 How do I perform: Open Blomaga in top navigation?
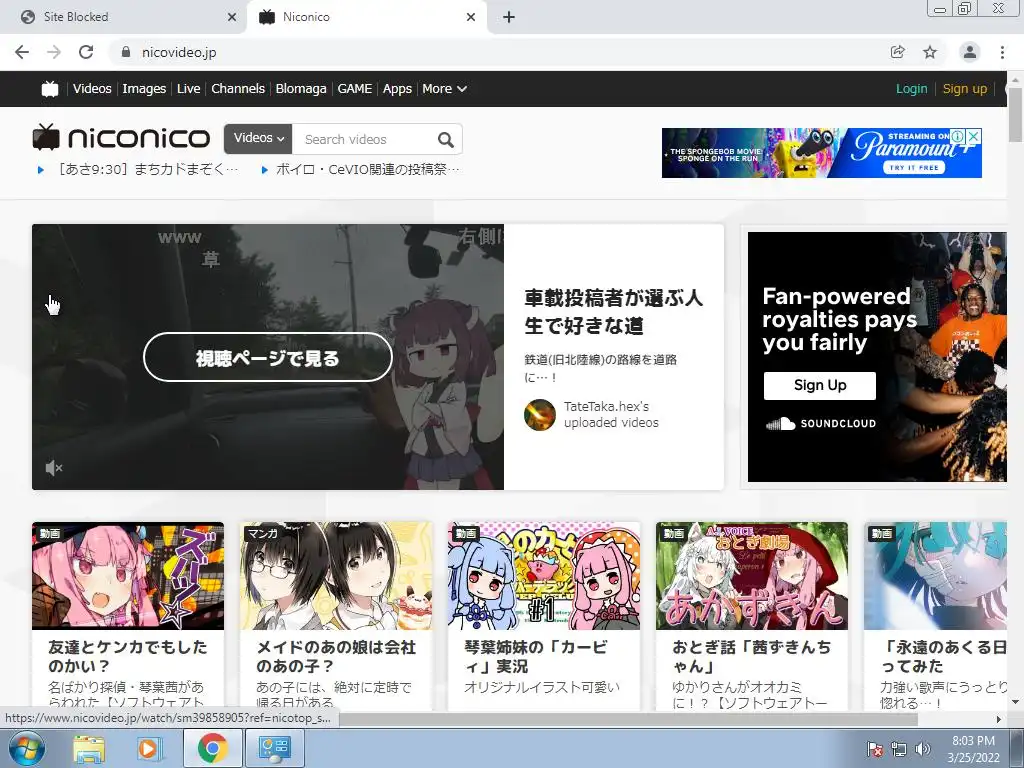(x=300, y=89)
